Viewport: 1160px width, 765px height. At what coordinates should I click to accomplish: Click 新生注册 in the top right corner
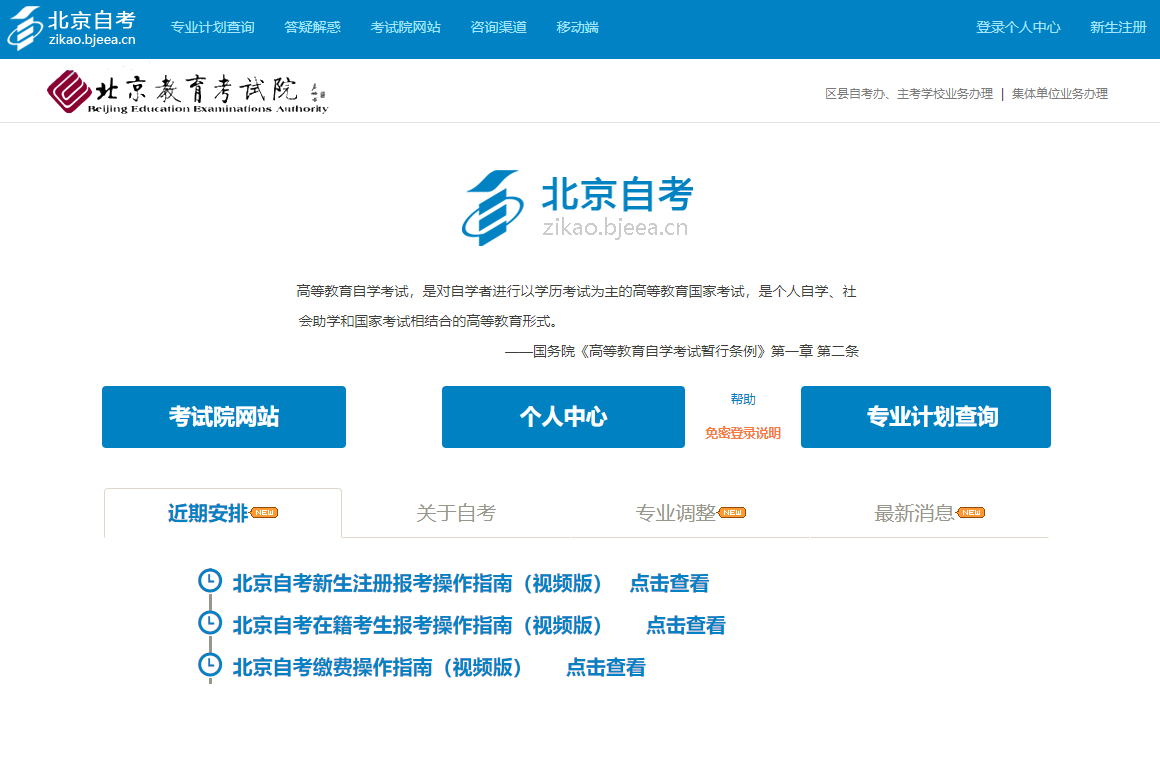pyautogui.click(x=1115, y=27)
